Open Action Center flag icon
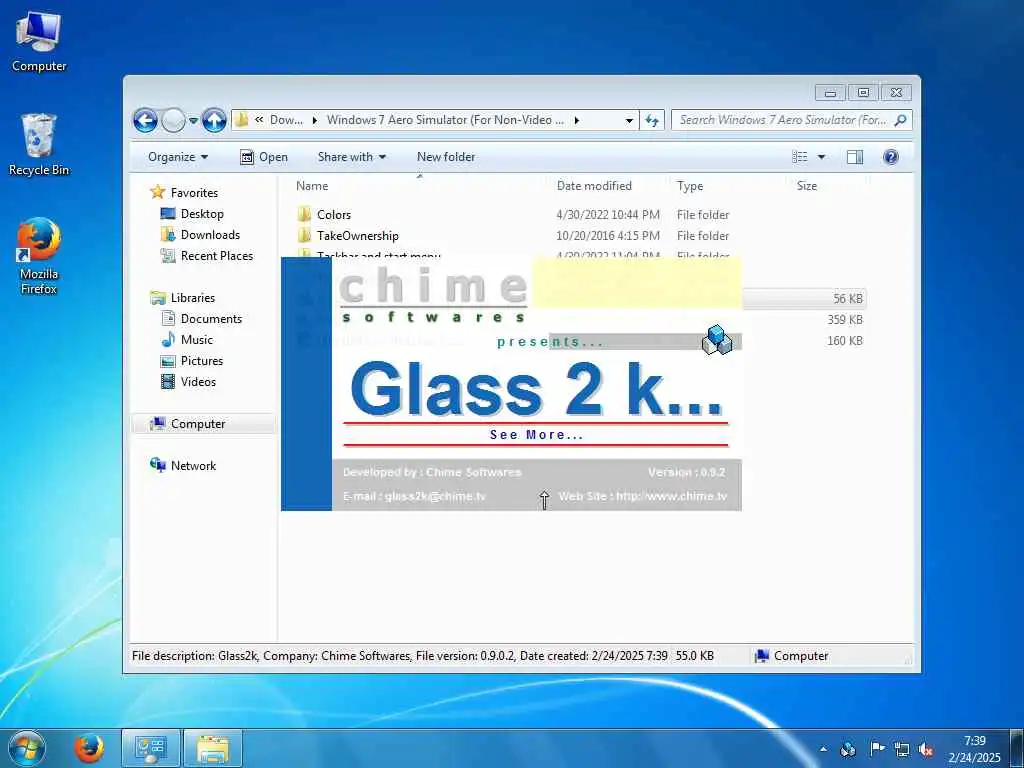 coord(876,749)
